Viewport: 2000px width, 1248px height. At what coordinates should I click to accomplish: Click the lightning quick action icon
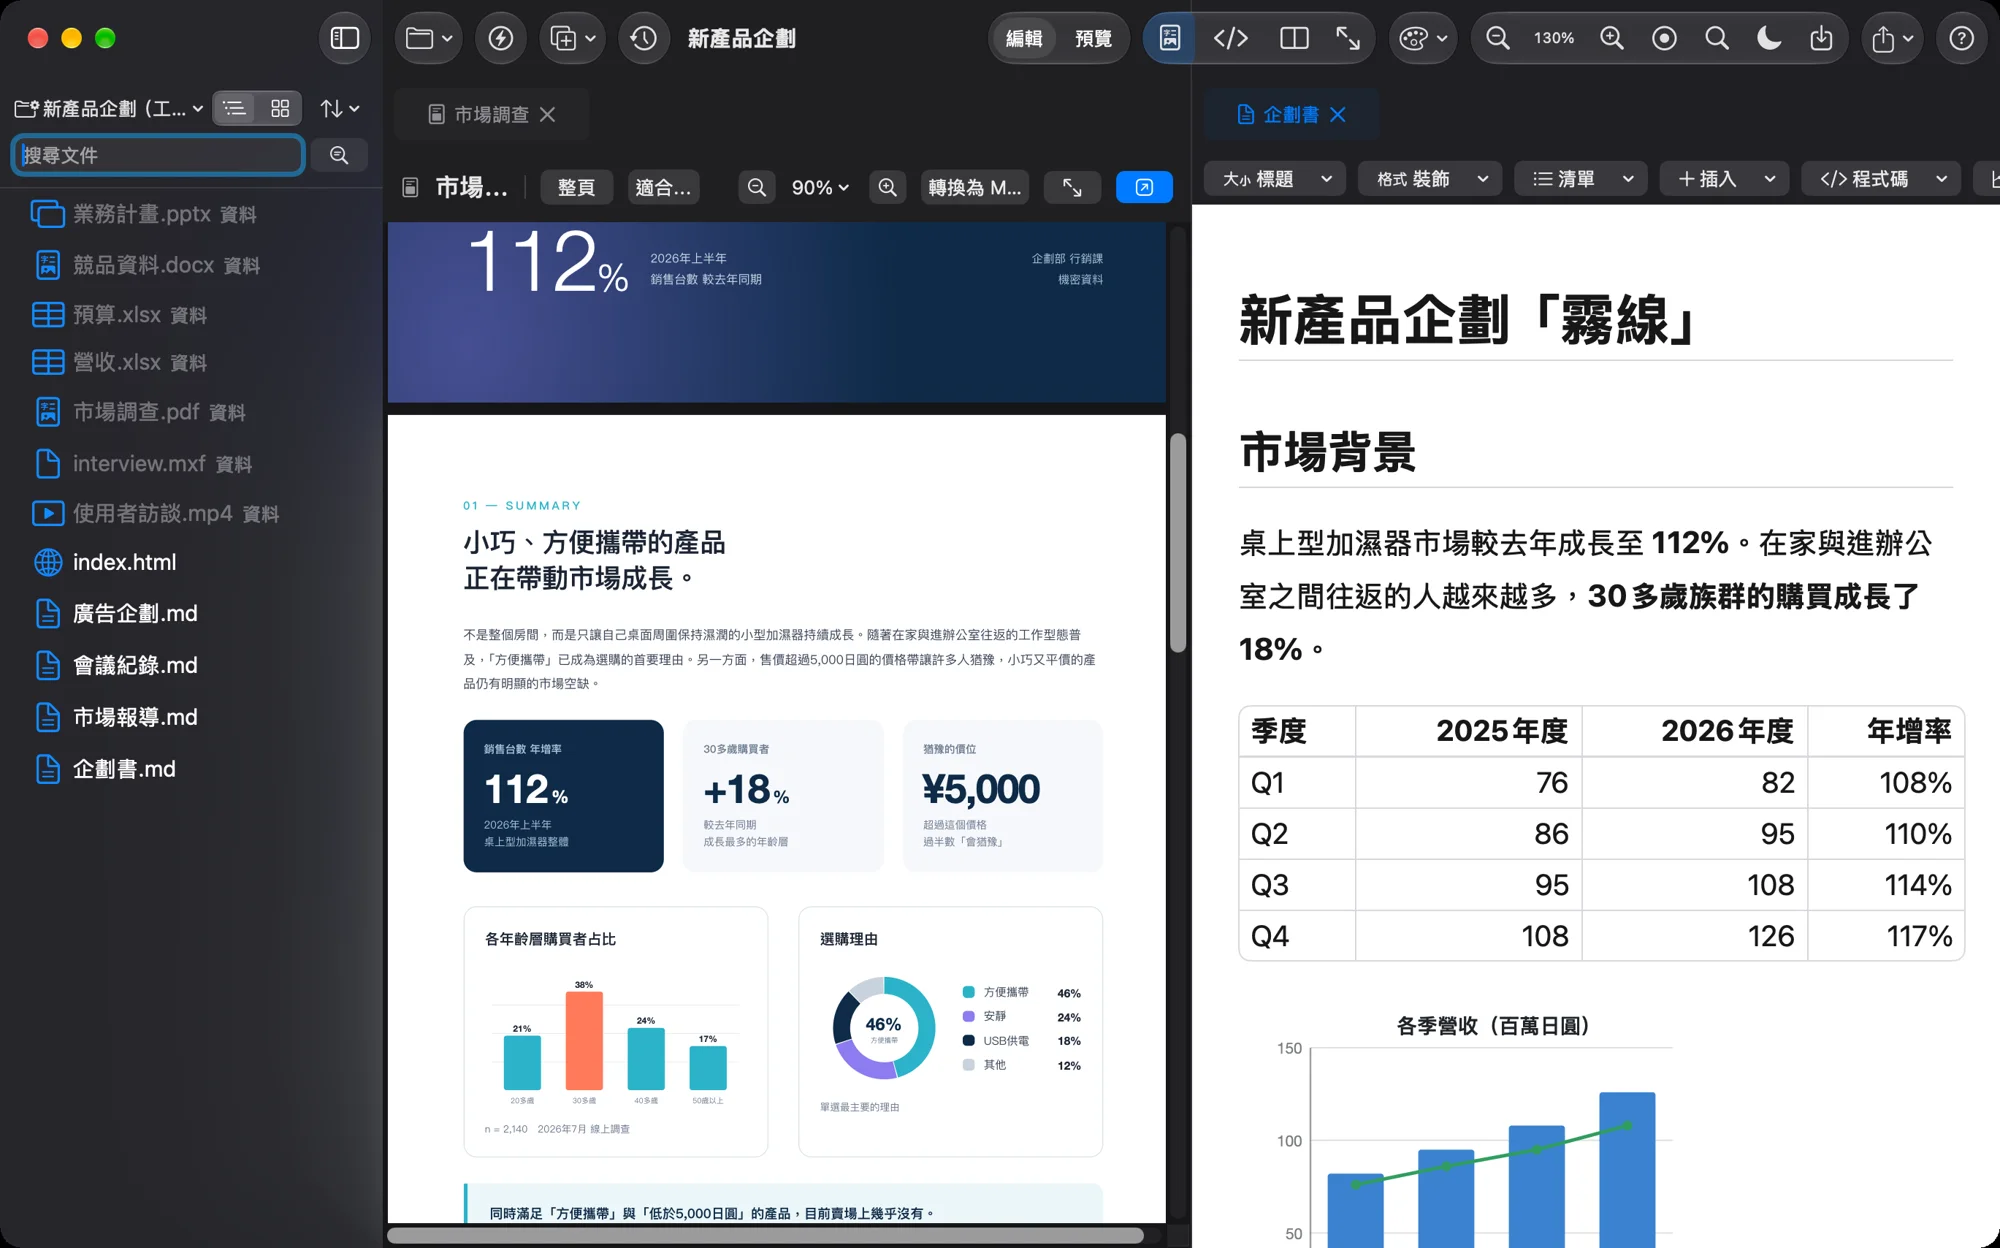pyautogui.click(x=501, y=38)
